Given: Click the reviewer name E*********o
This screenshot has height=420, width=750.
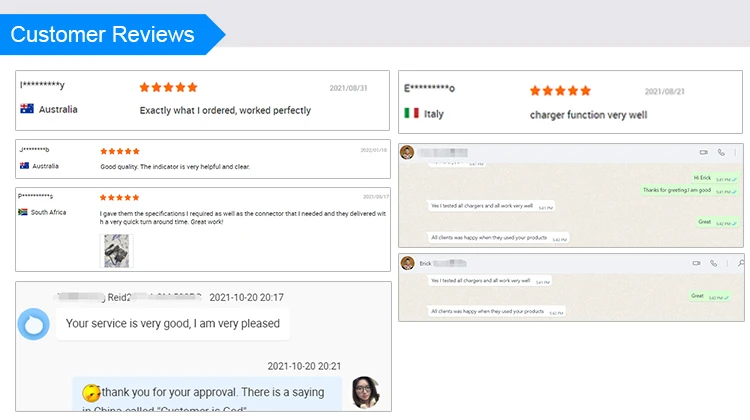Looking at the screenshot, I should click(x=429, y=88).
